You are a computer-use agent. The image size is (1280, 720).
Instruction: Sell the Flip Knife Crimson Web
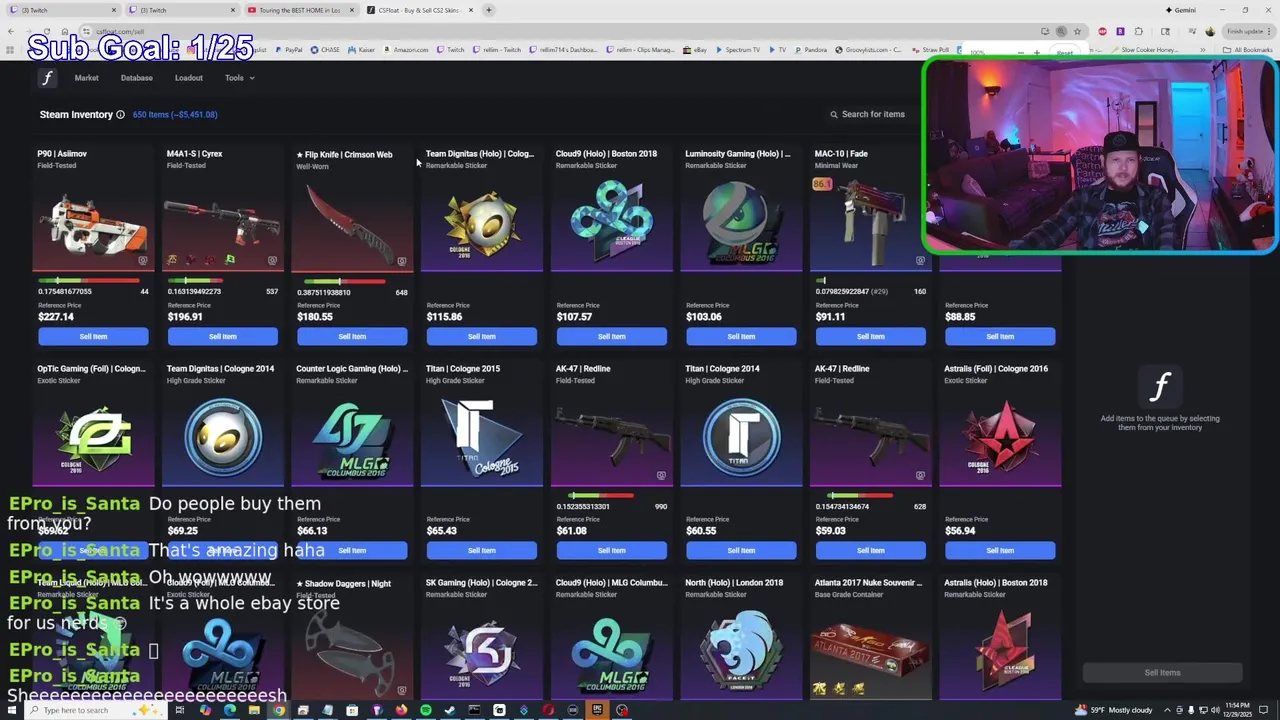[x=352, y=336]
